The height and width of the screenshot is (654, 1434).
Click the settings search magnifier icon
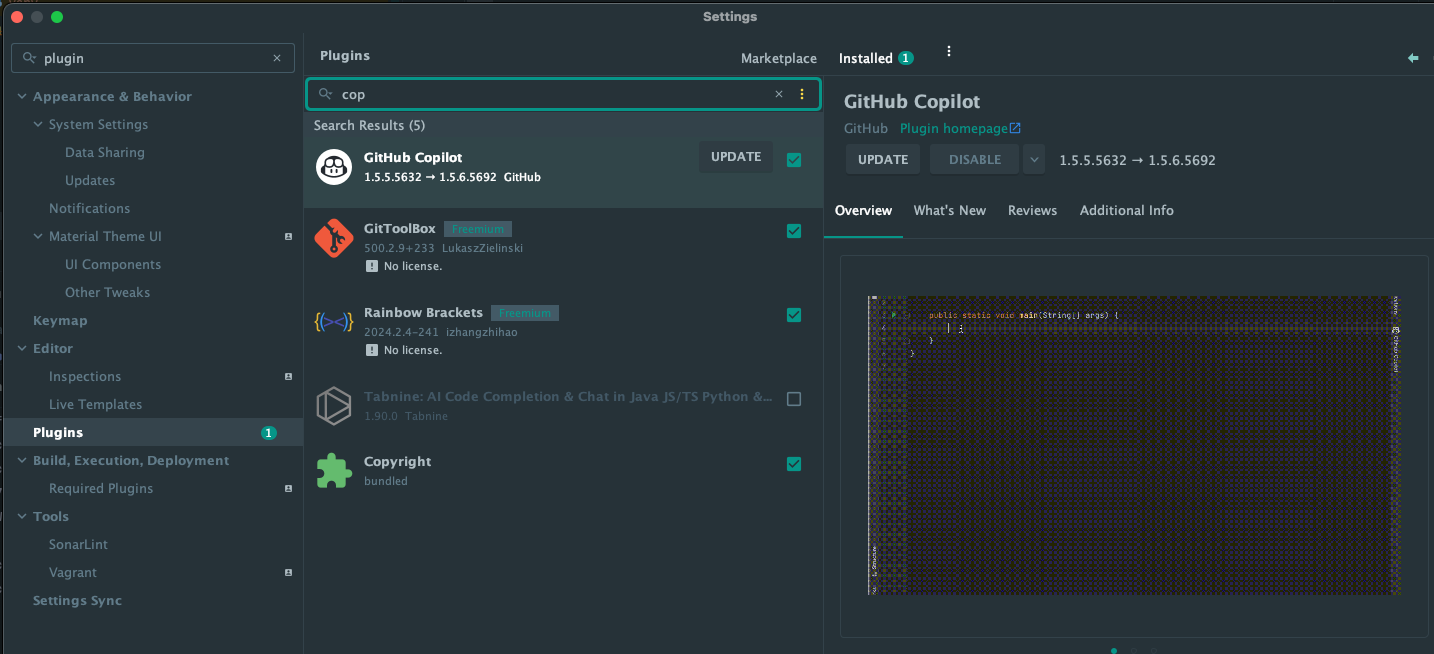point(30,58)
